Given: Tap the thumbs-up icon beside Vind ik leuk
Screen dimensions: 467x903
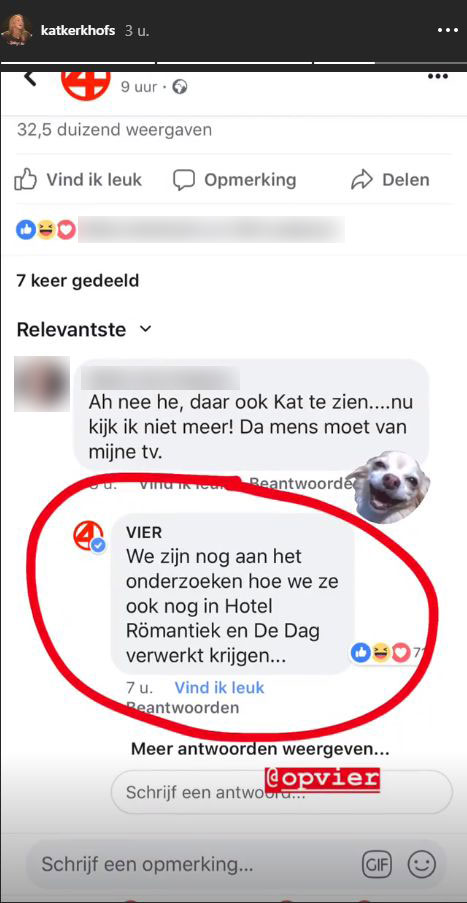Looking at the screenshot, I should coord(25,180).
